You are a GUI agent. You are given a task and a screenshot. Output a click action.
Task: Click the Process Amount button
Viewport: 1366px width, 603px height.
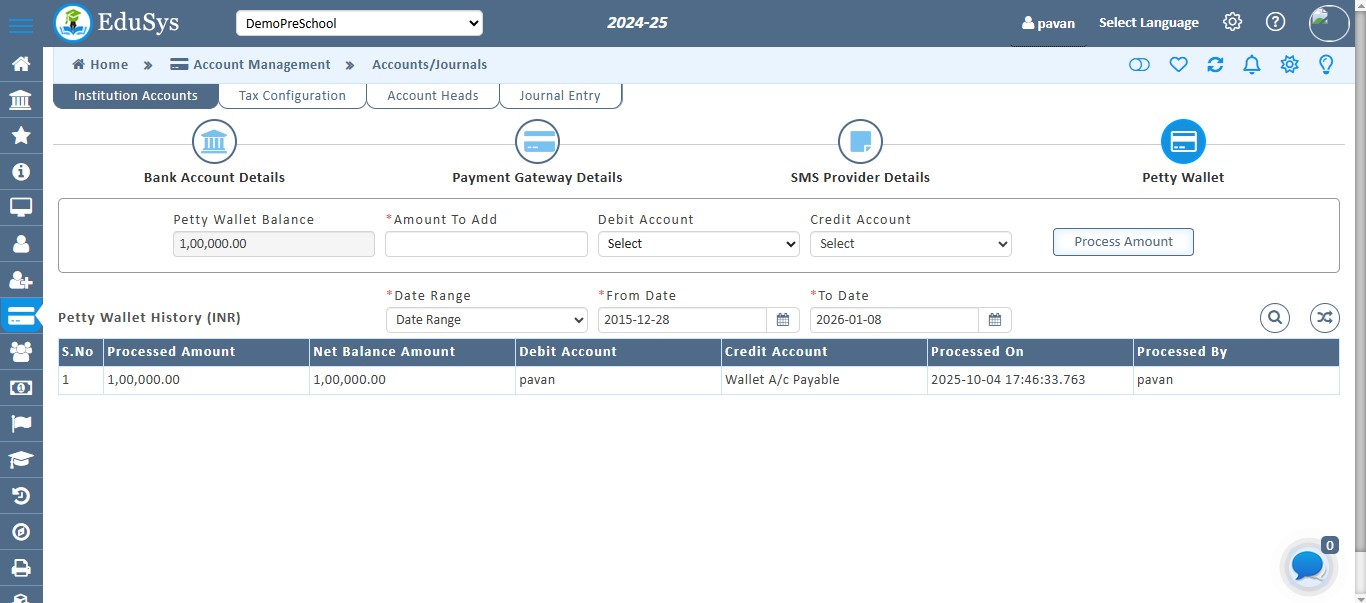point(1122,241)
